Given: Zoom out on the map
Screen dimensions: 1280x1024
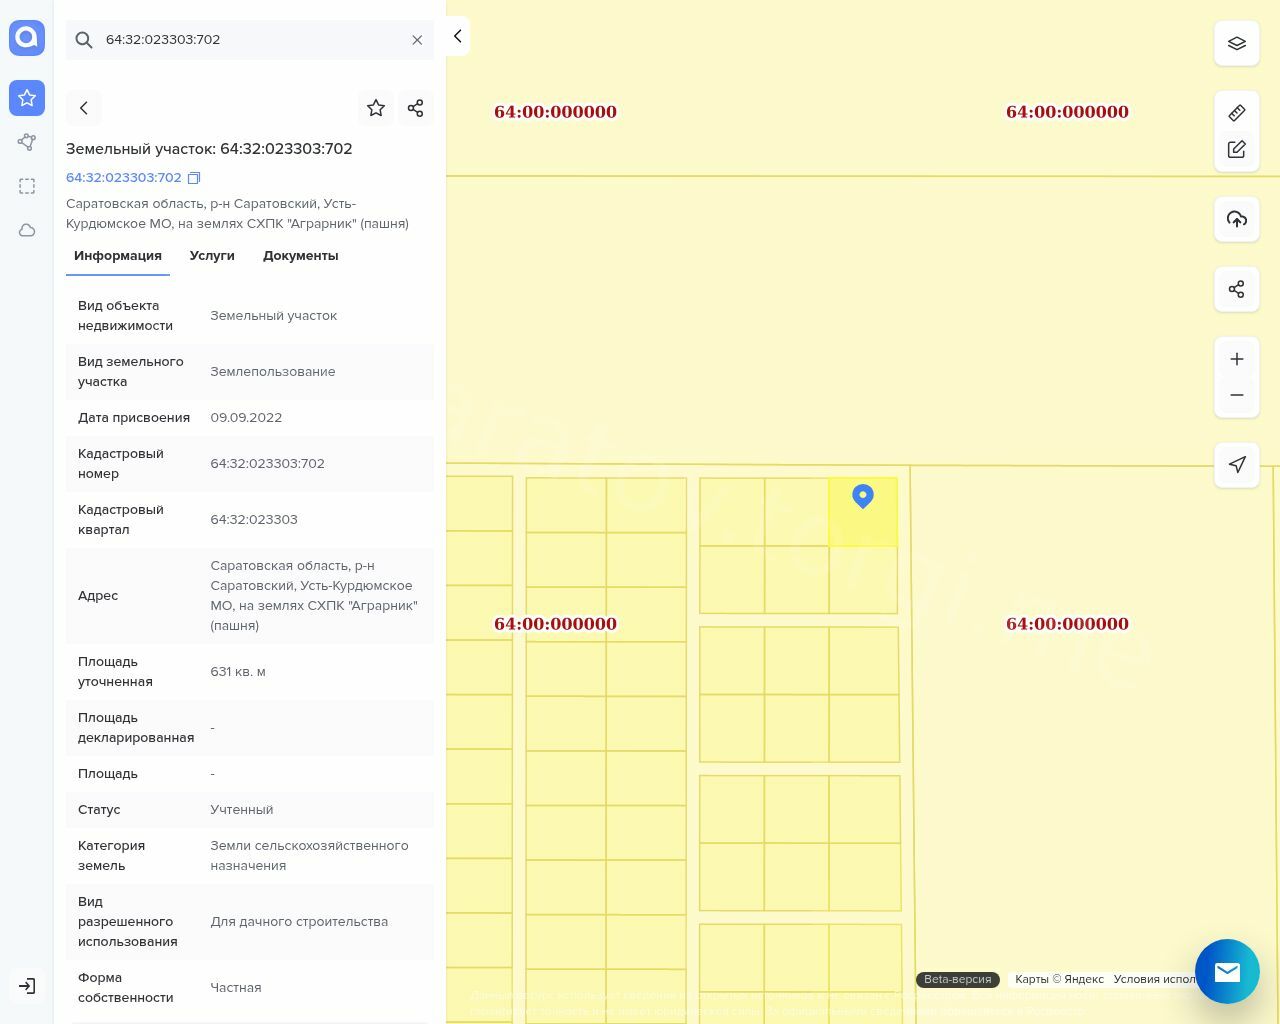Looking at the screenshot, I should coord(1236,395).
